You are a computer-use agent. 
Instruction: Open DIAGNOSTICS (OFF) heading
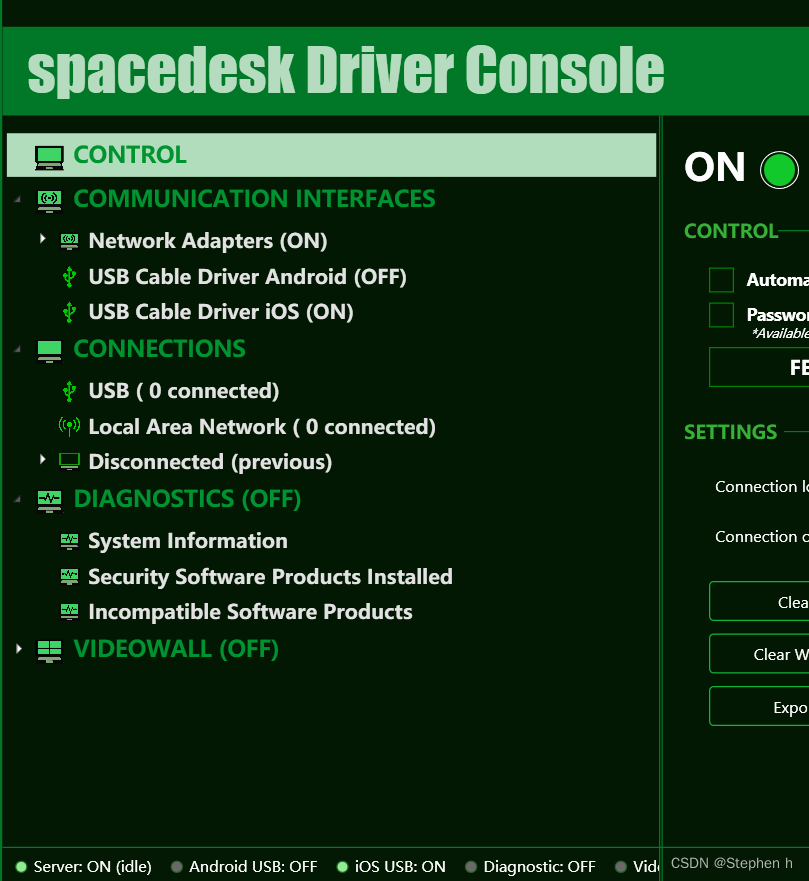pyautogui.click(x=188, y=499)
